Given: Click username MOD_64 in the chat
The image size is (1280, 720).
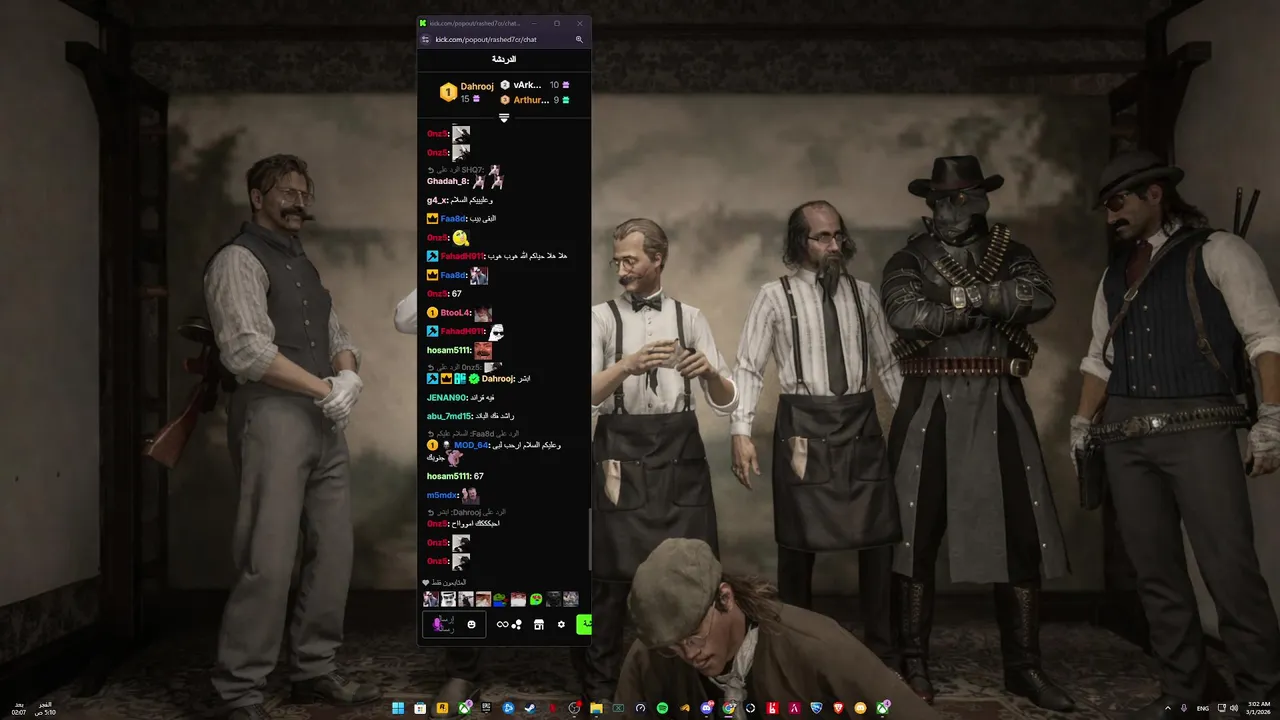Looking at the screenshot, I should click(x=471, y=445).
